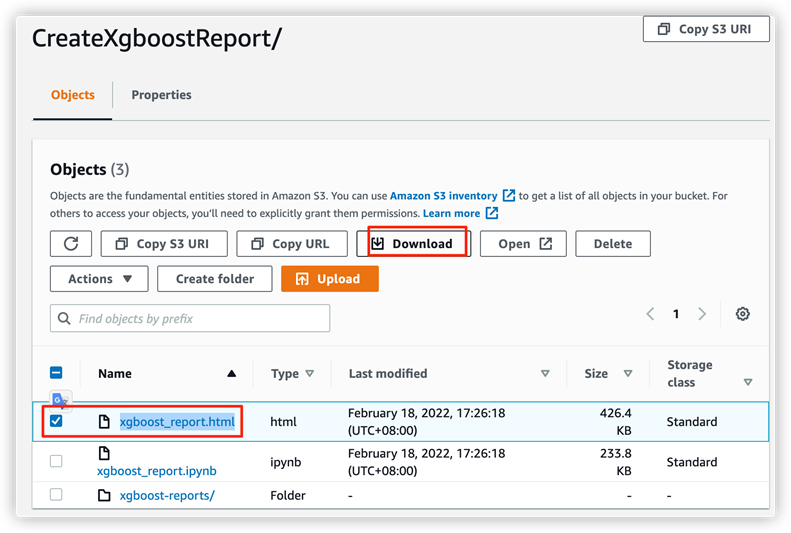The height and width of the screenshot is (533, 791).
Task: Click the Google Translate overlay icon
Action: coord(60,400)
